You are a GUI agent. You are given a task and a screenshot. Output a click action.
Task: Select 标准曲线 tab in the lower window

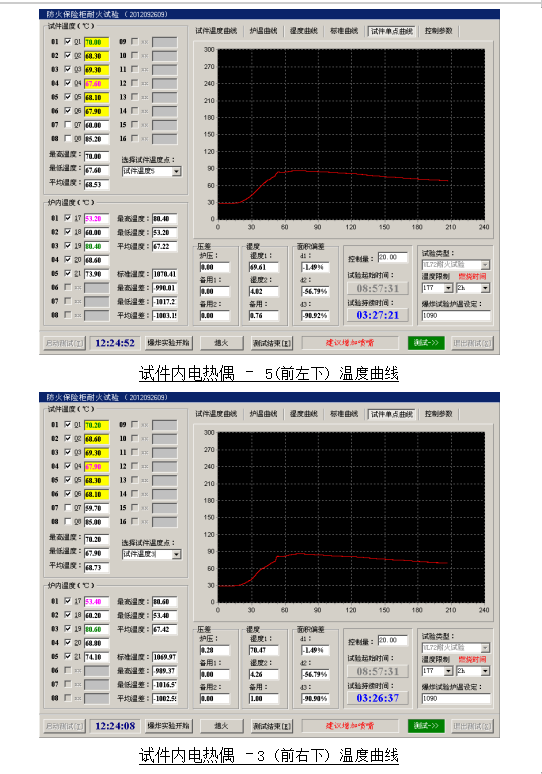[x=344, y=414]
